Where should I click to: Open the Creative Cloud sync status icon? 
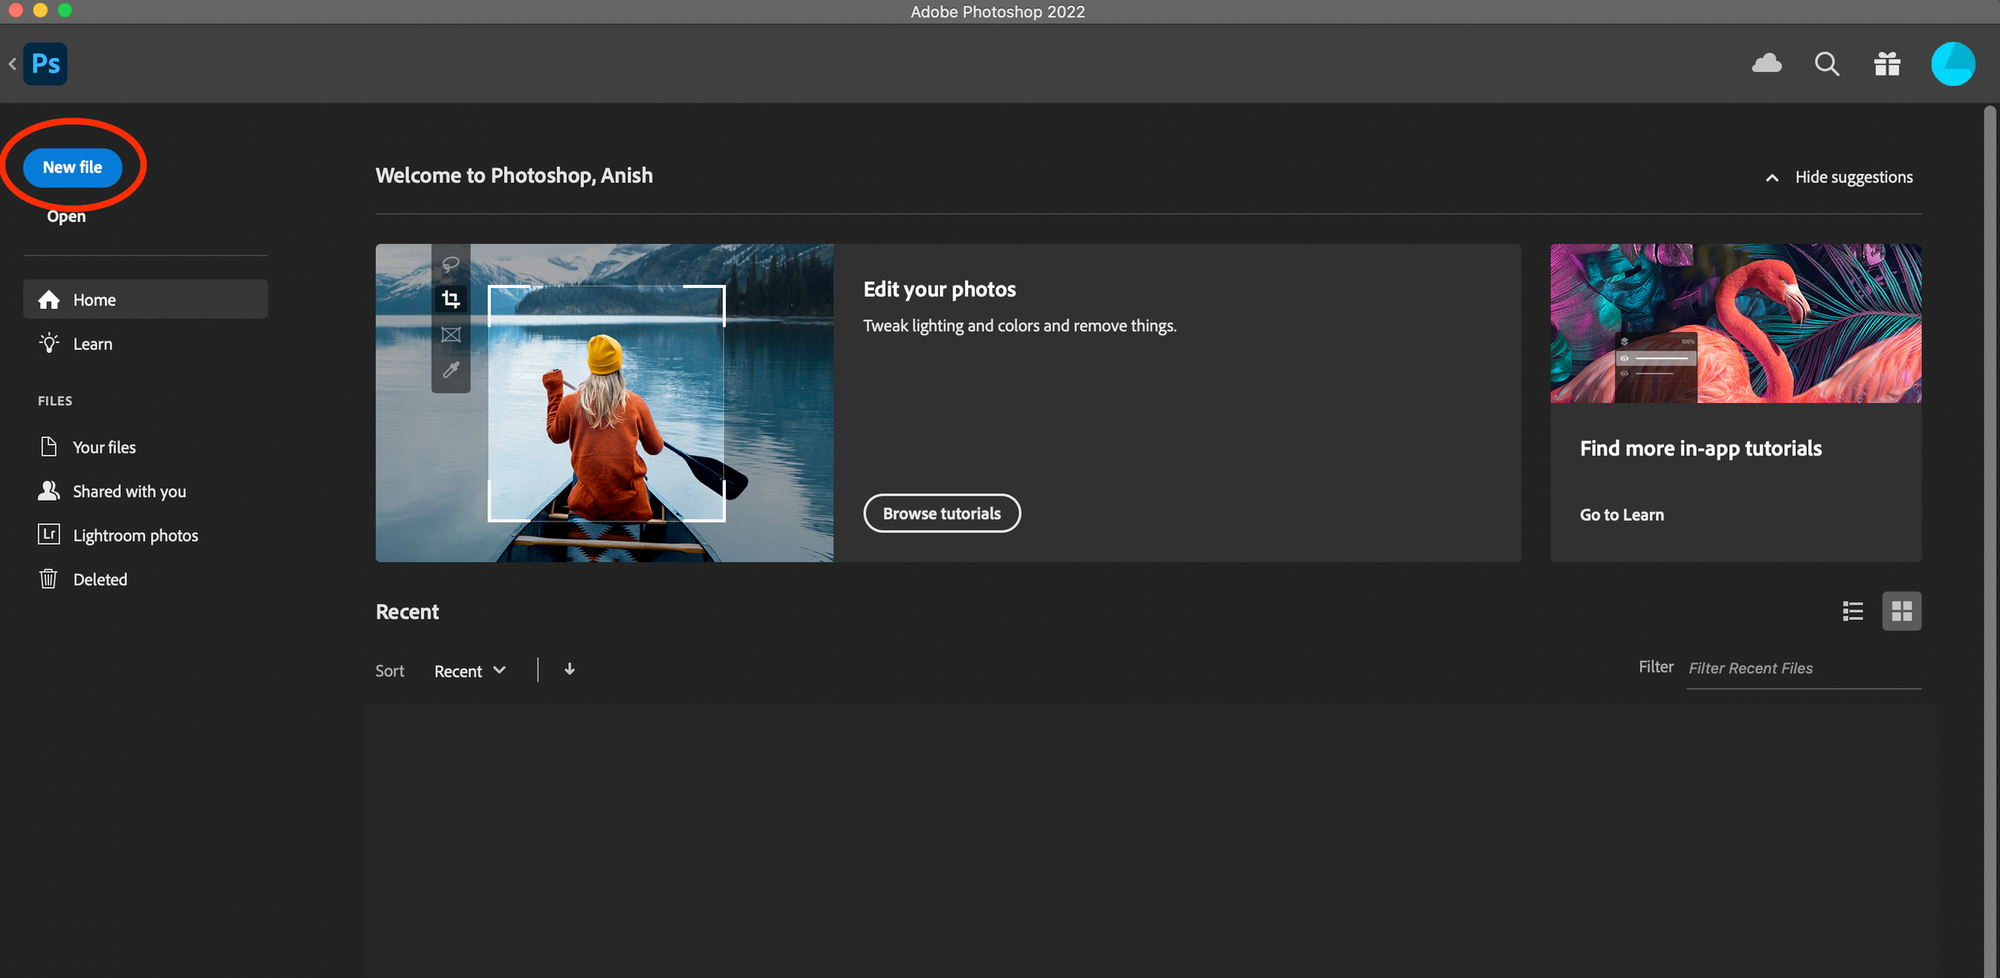click(x=1767, y=64)
